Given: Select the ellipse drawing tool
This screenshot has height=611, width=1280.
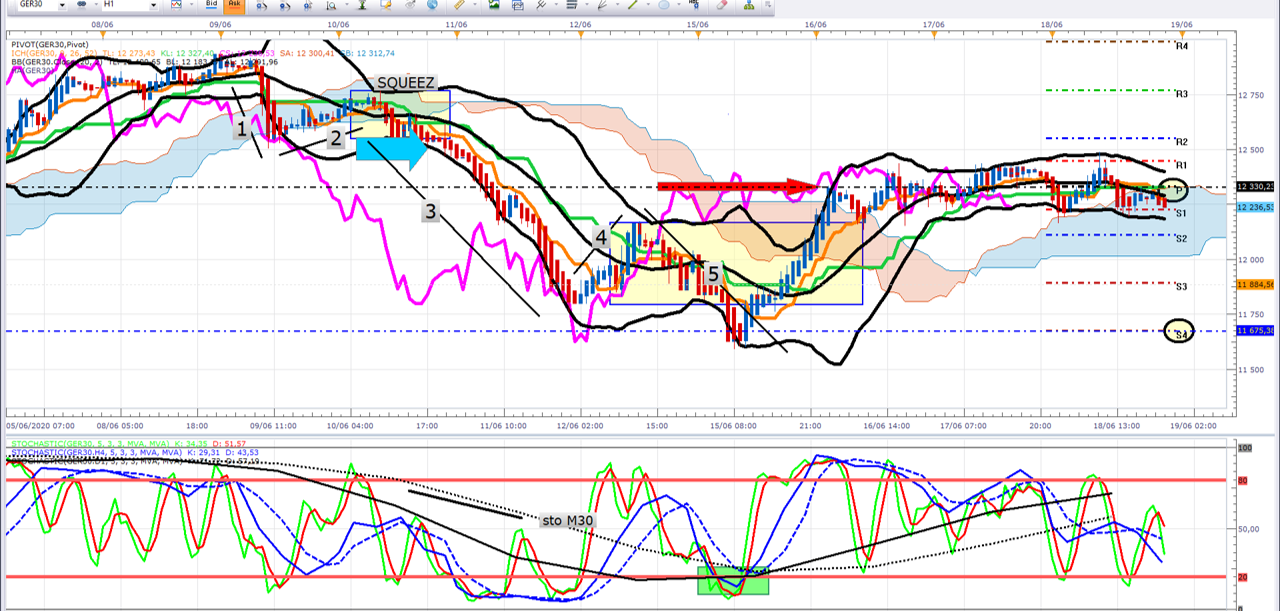Looking at the screenshot, I should 664,5.
